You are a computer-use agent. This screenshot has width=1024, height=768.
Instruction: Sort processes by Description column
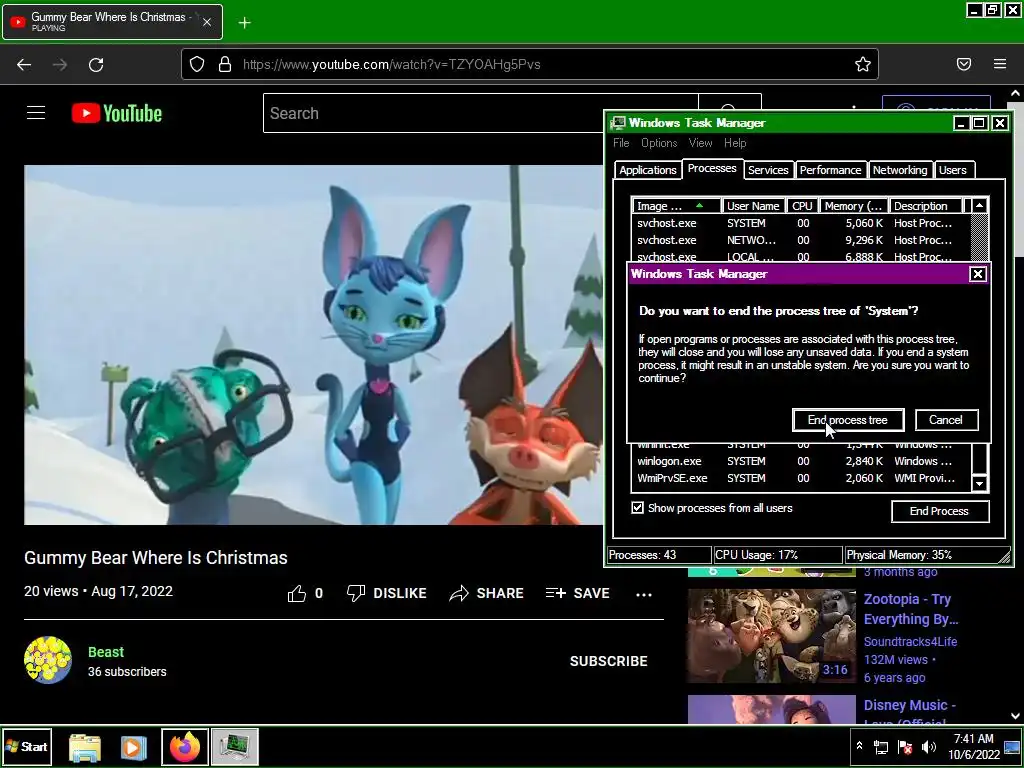coord(925,206)
